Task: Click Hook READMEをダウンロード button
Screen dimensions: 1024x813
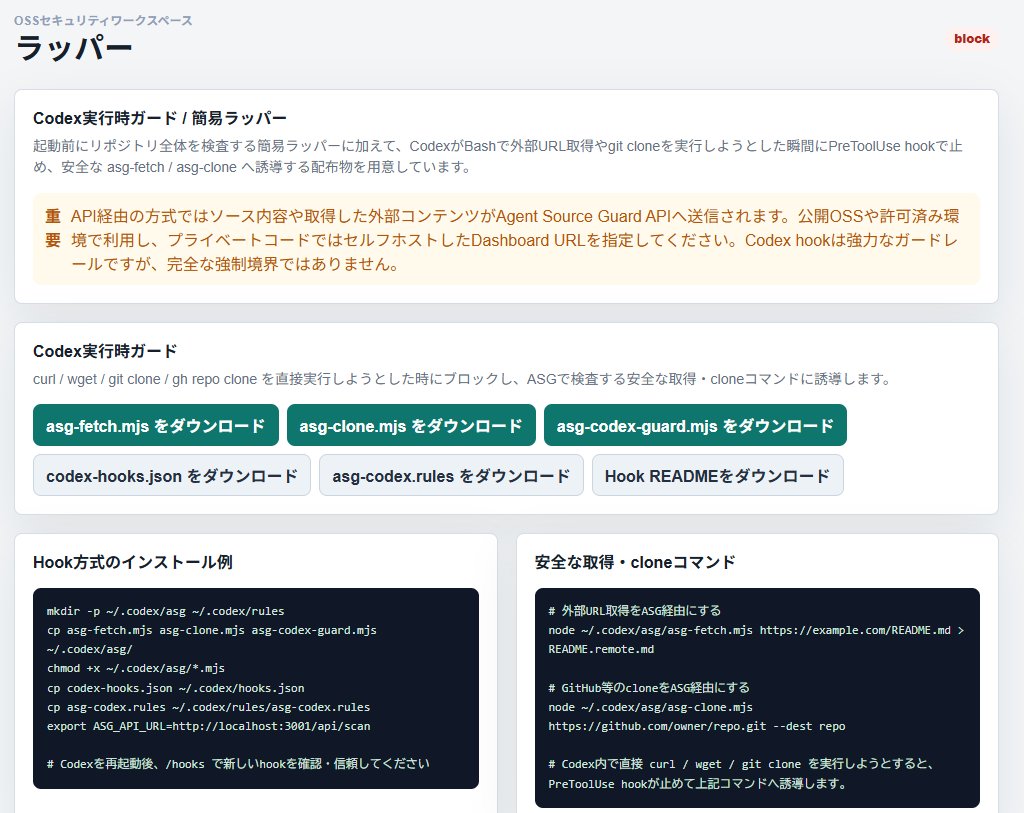Action: [x=717, y=475]
